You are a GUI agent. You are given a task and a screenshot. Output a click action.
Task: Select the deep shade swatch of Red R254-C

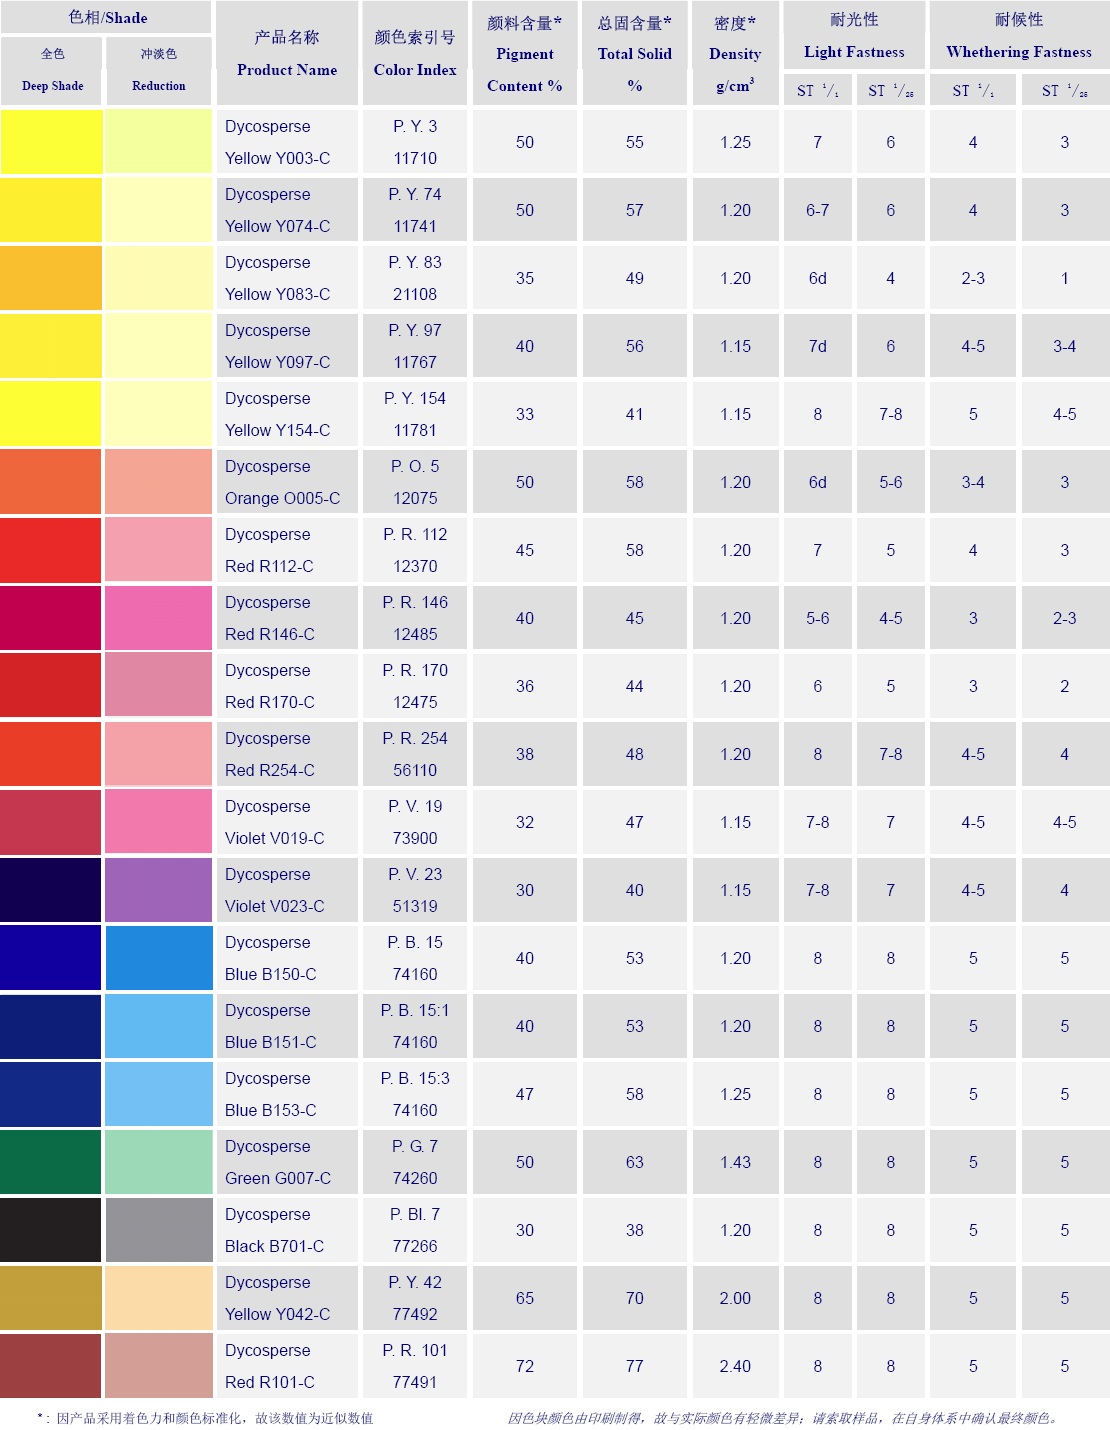coord(51,754)
